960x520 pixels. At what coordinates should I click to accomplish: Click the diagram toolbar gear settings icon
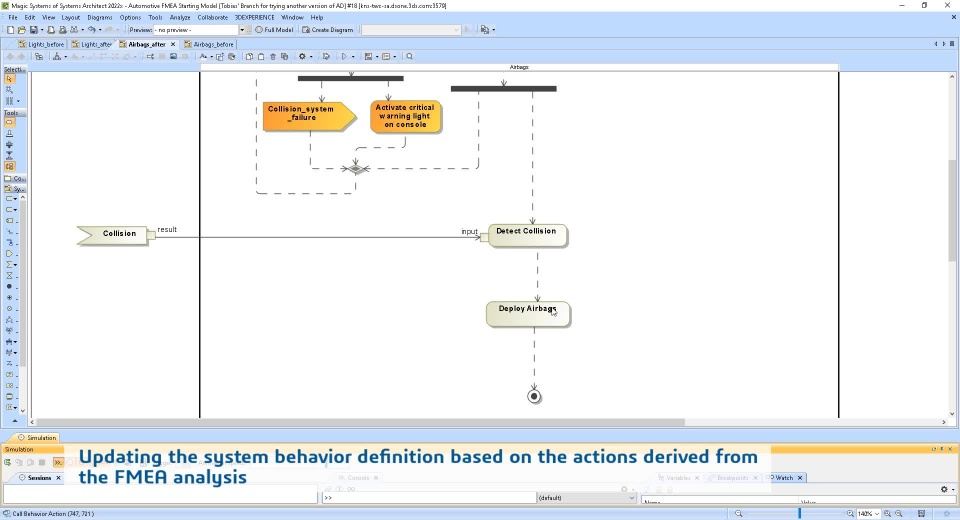pos(302,56)
